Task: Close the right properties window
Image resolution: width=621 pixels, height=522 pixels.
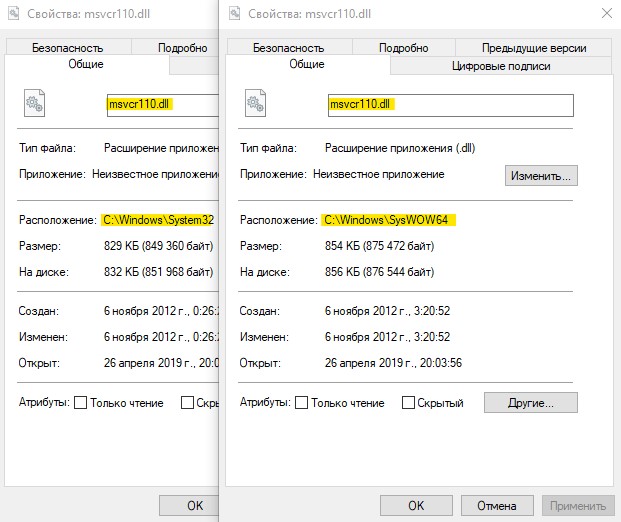Action: (607, 13)
